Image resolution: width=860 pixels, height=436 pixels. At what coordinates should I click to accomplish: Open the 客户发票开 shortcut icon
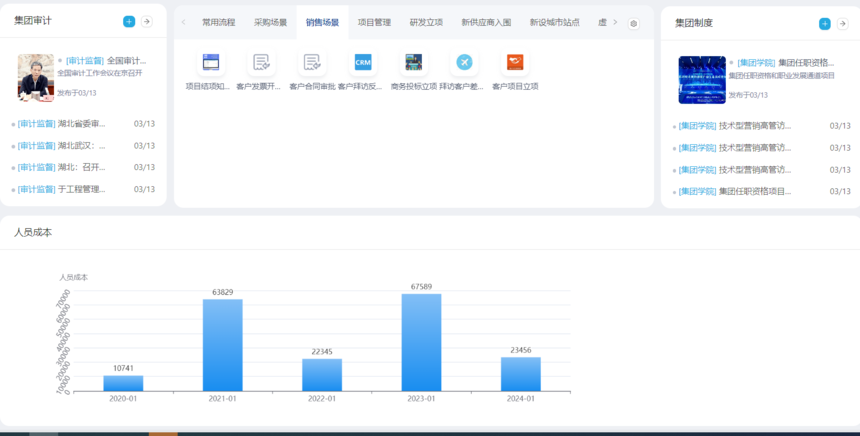[x=261, y=62]
